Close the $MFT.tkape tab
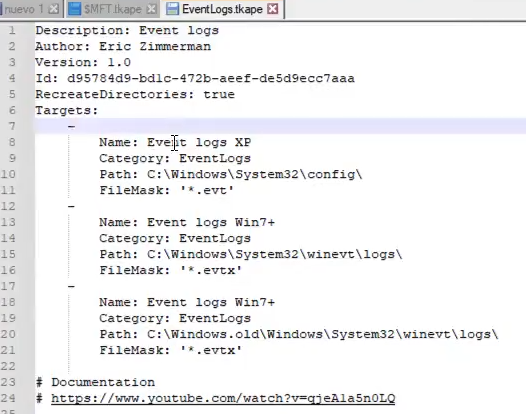Viewport: 526px width, 414px height. 152,9
